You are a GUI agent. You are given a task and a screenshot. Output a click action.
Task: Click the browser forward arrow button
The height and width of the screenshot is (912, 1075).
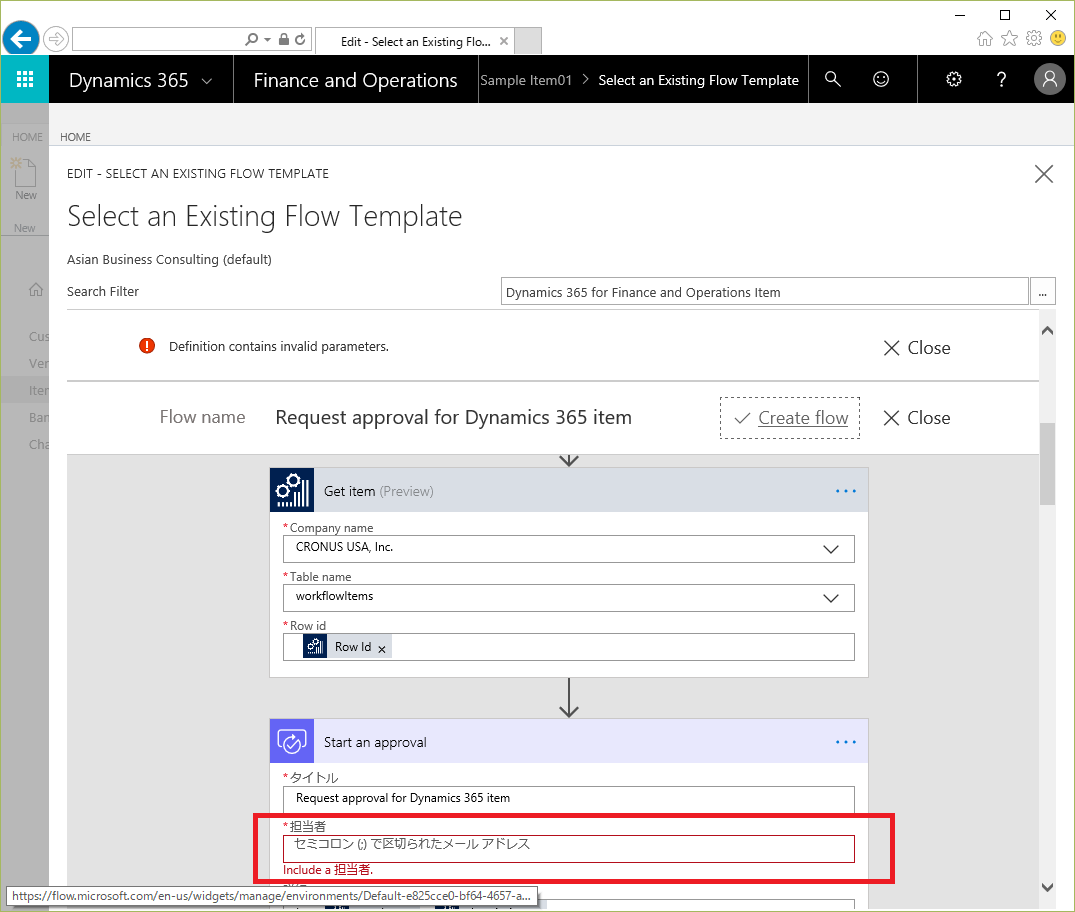[56, 39]
